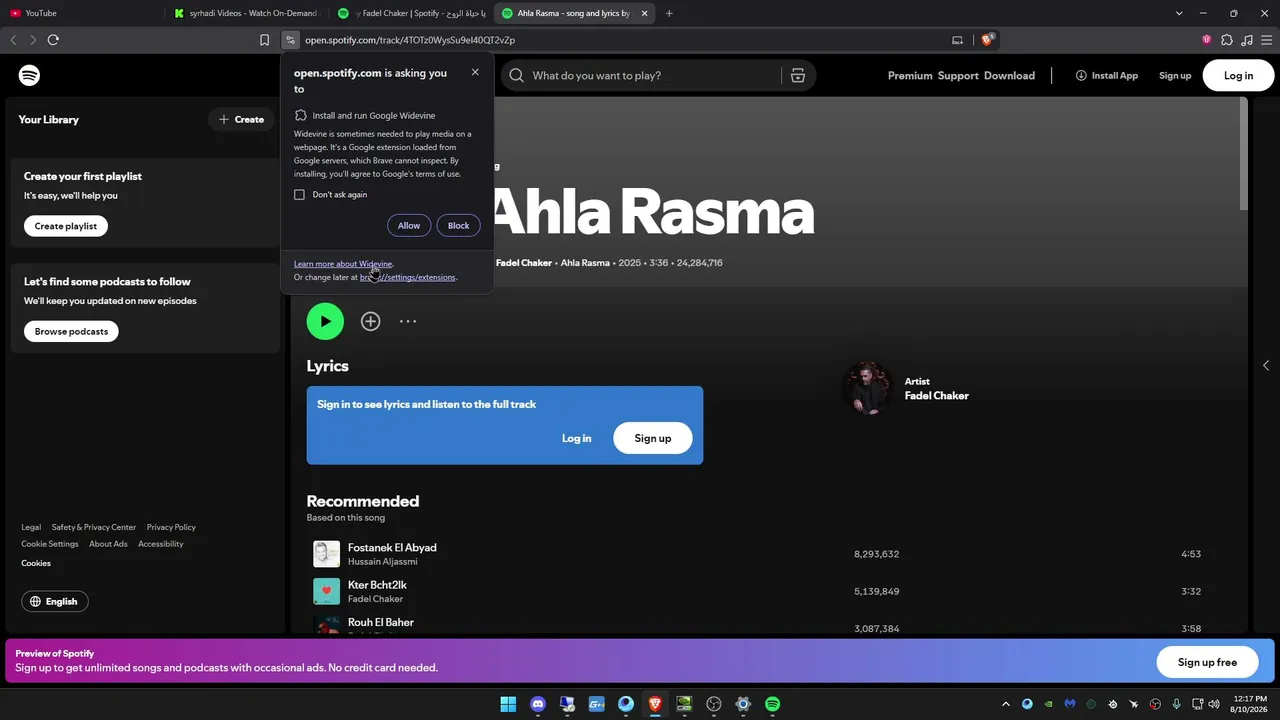Check the Don't ask again checkbox
The image size is (1280, 720).
[299, 195]
